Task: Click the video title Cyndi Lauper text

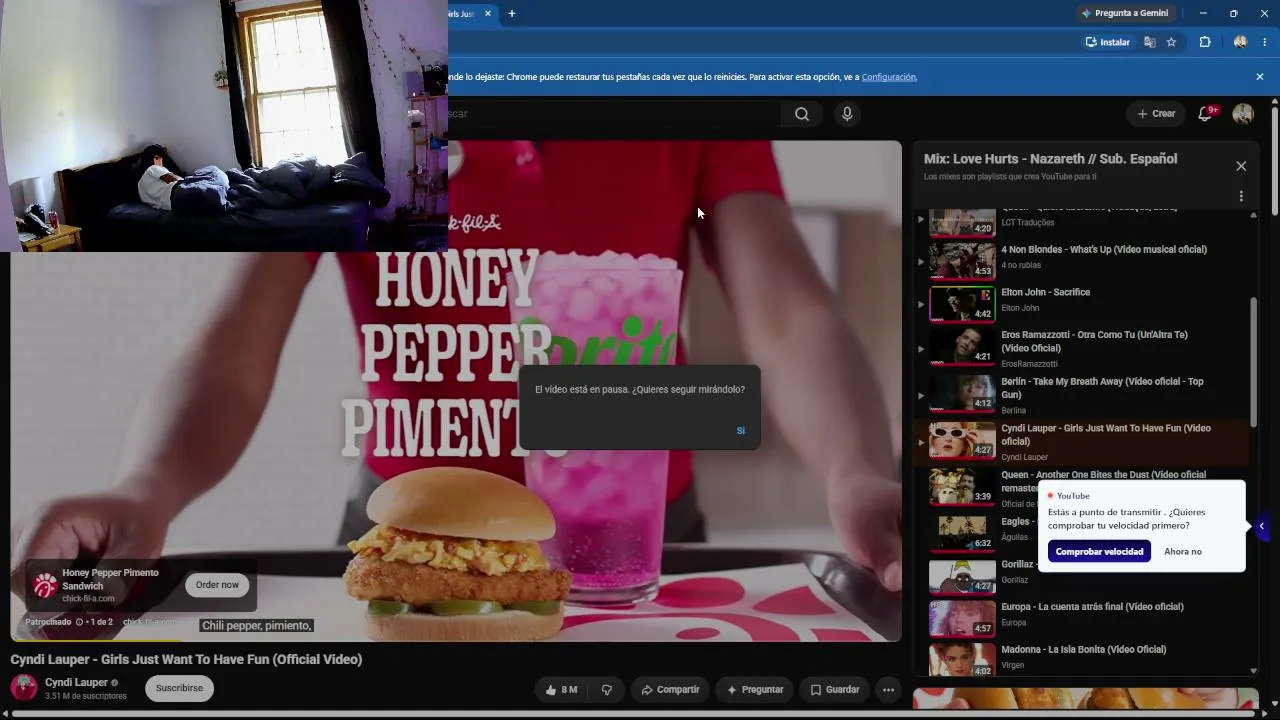Action: pos(186,659)
